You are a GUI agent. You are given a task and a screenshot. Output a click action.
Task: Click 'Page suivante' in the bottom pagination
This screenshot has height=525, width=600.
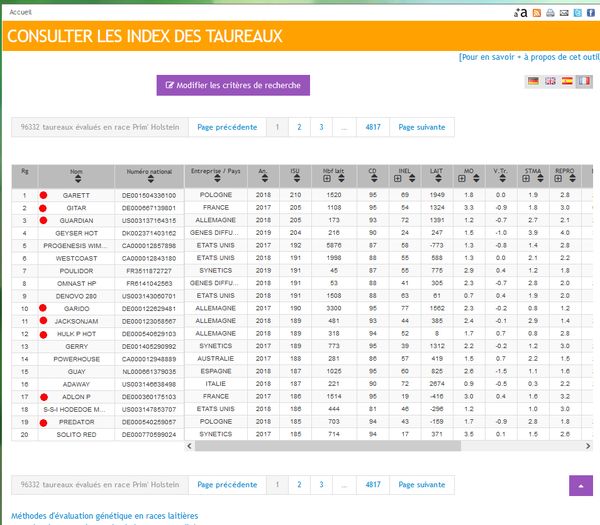pos(422,484)
